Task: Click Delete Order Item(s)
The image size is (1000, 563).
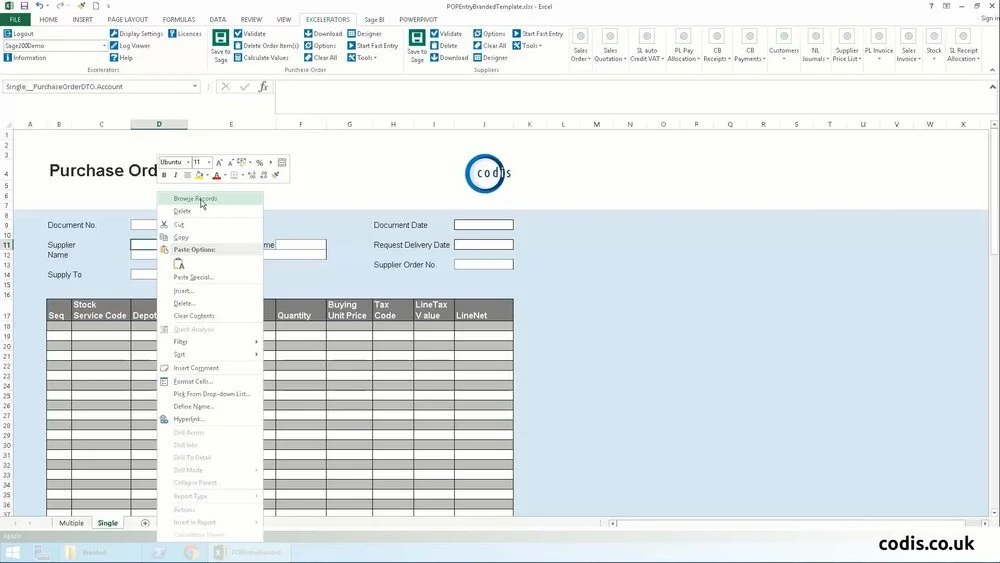Action: (x=266, y=46)
